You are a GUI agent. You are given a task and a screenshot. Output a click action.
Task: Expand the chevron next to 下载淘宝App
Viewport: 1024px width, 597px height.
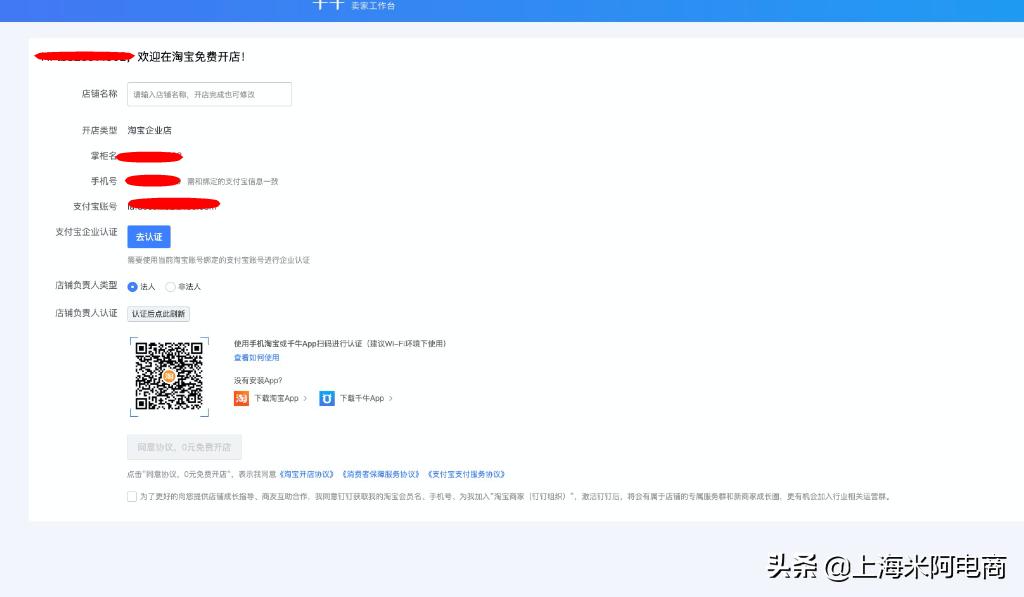306,397
